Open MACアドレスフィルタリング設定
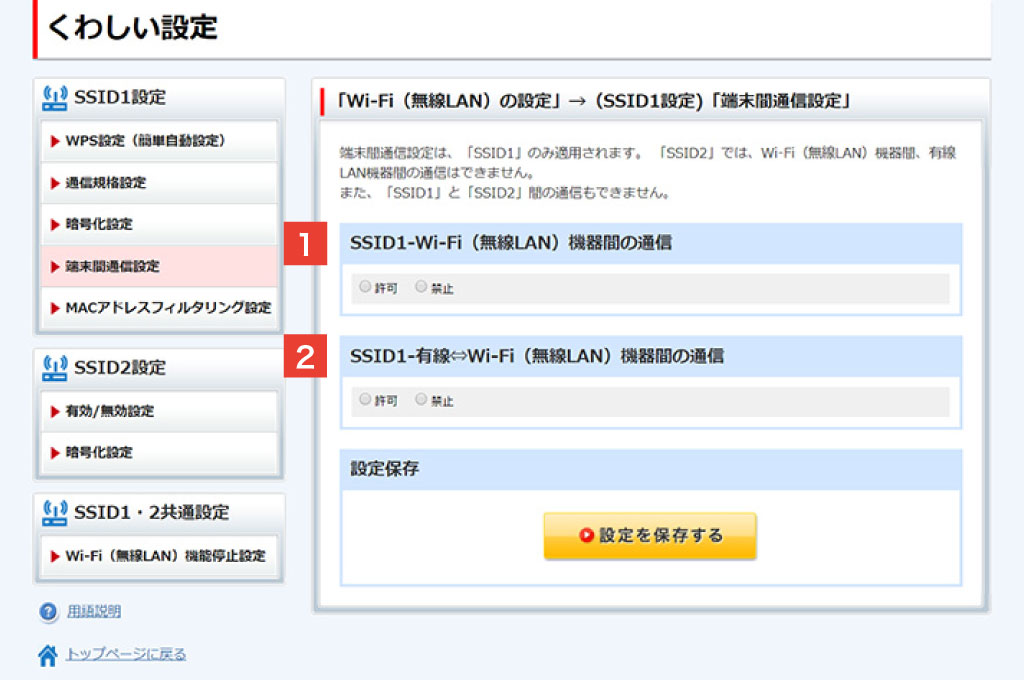Screen dimensions: 1024x680 (x=159, y=308)
